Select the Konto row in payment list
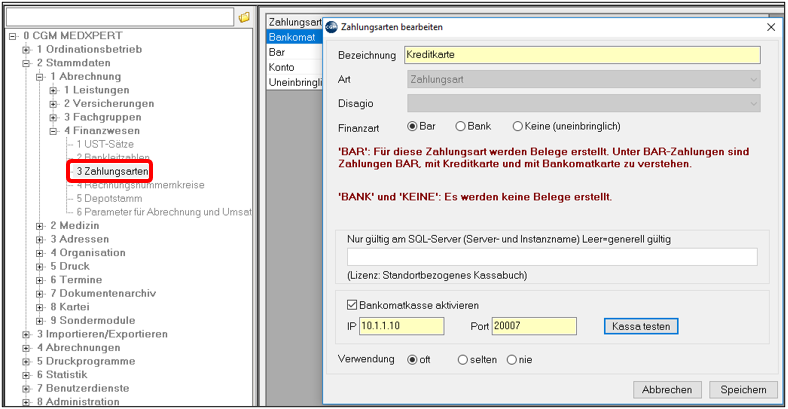788x409 pixels. pyautogui.click(x=294, y=67)
